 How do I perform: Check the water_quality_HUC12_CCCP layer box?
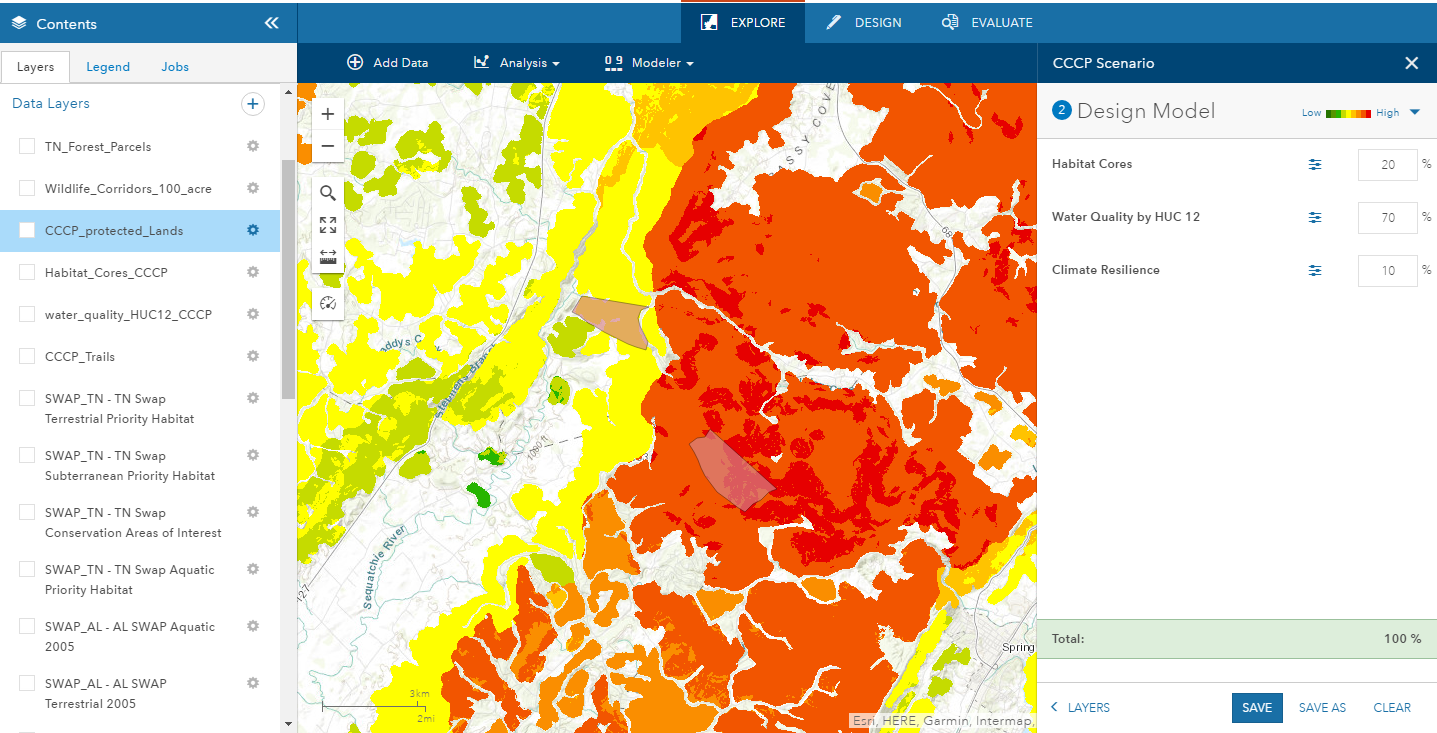pyautogui.click(x=27, y=315)
